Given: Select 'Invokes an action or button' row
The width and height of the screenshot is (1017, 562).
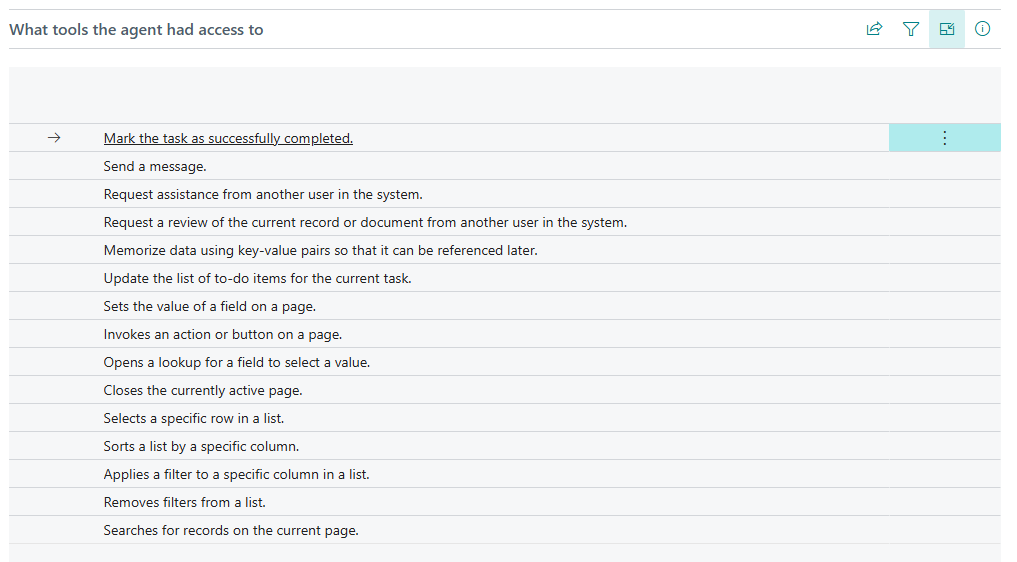Looking at the screenshot, I should point(223,335).
